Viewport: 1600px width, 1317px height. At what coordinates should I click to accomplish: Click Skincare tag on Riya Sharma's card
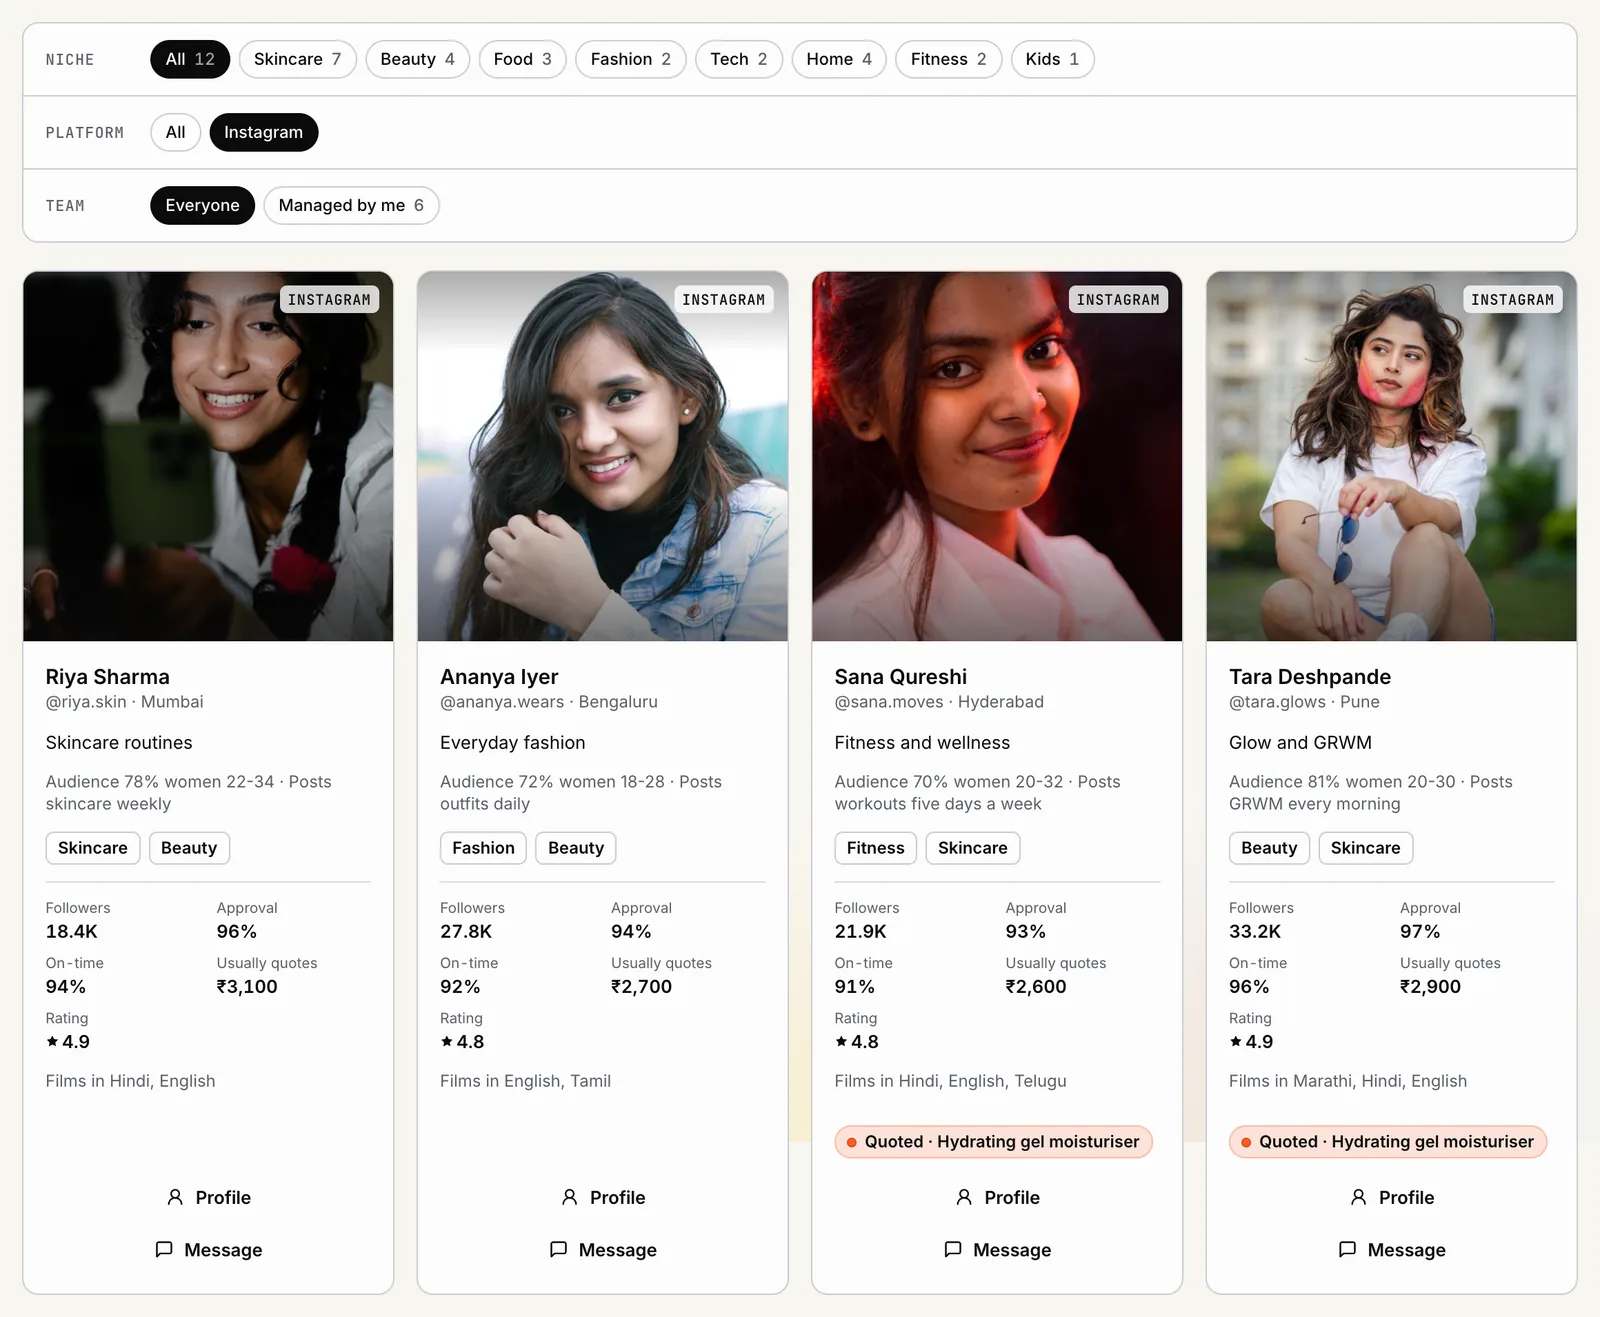(93, 848)
